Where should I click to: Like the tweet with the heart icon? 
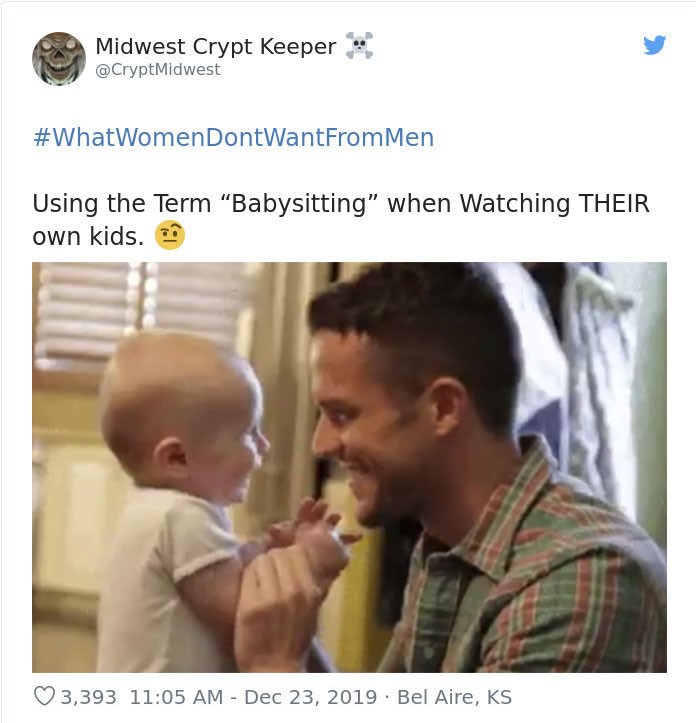tap(44, 696)
